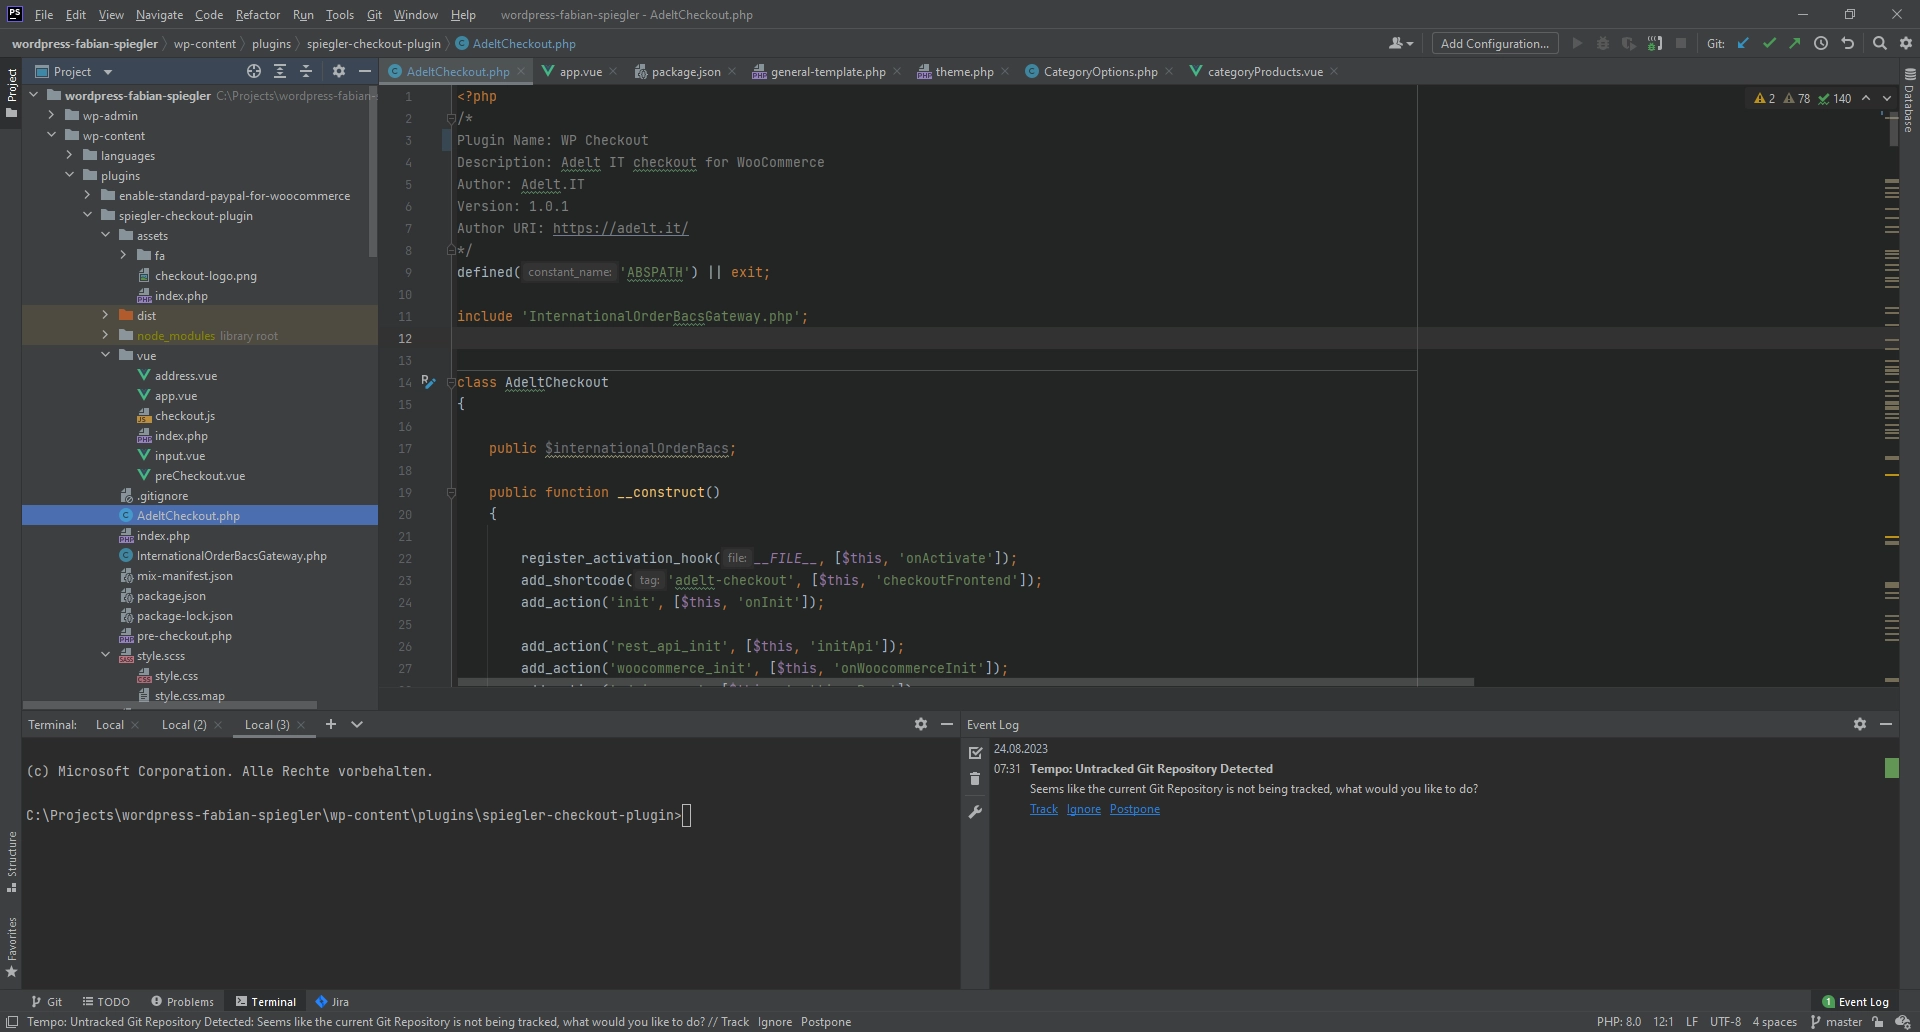Expand the wp-admin folder

[x=51, y=115]
